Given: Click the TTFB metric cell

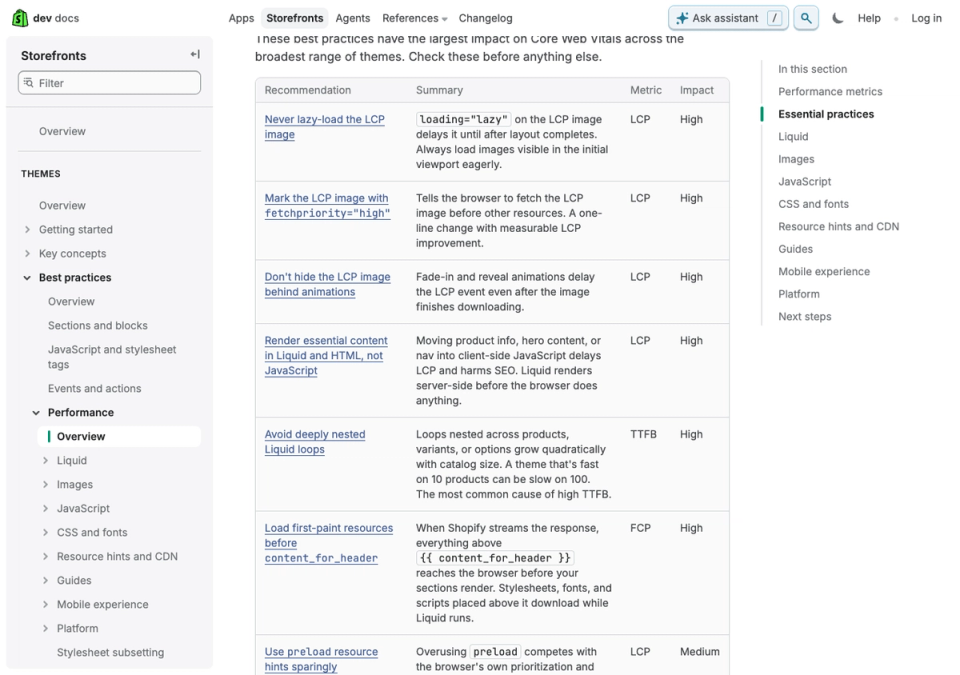Looking at the screenshot, I should pos(643,434).
